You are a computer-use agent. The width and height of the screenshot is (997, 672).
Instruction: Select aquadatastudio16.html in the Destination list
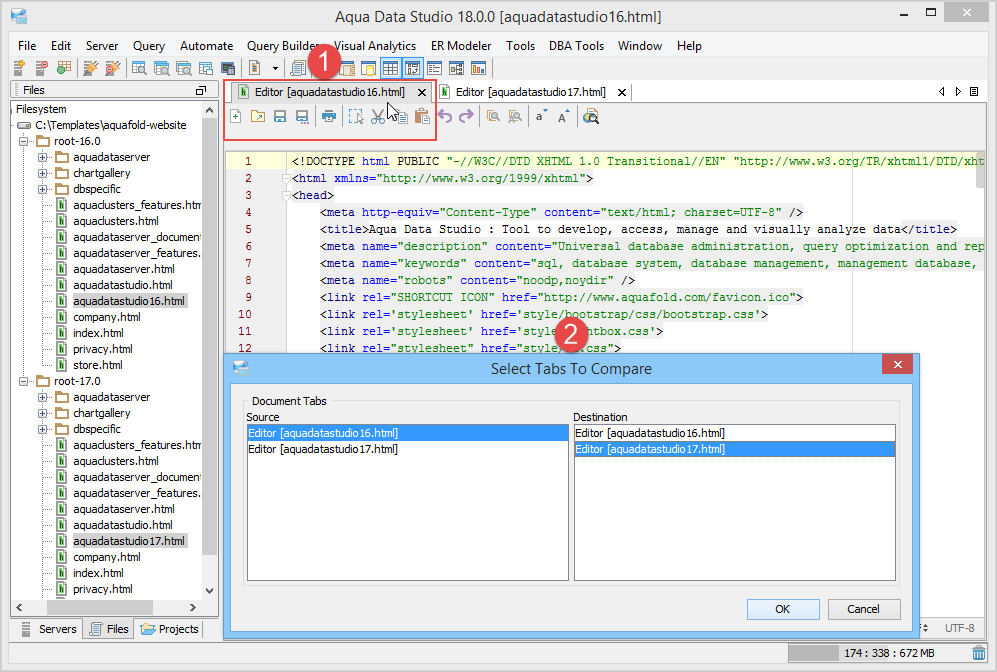pos(650,433)
